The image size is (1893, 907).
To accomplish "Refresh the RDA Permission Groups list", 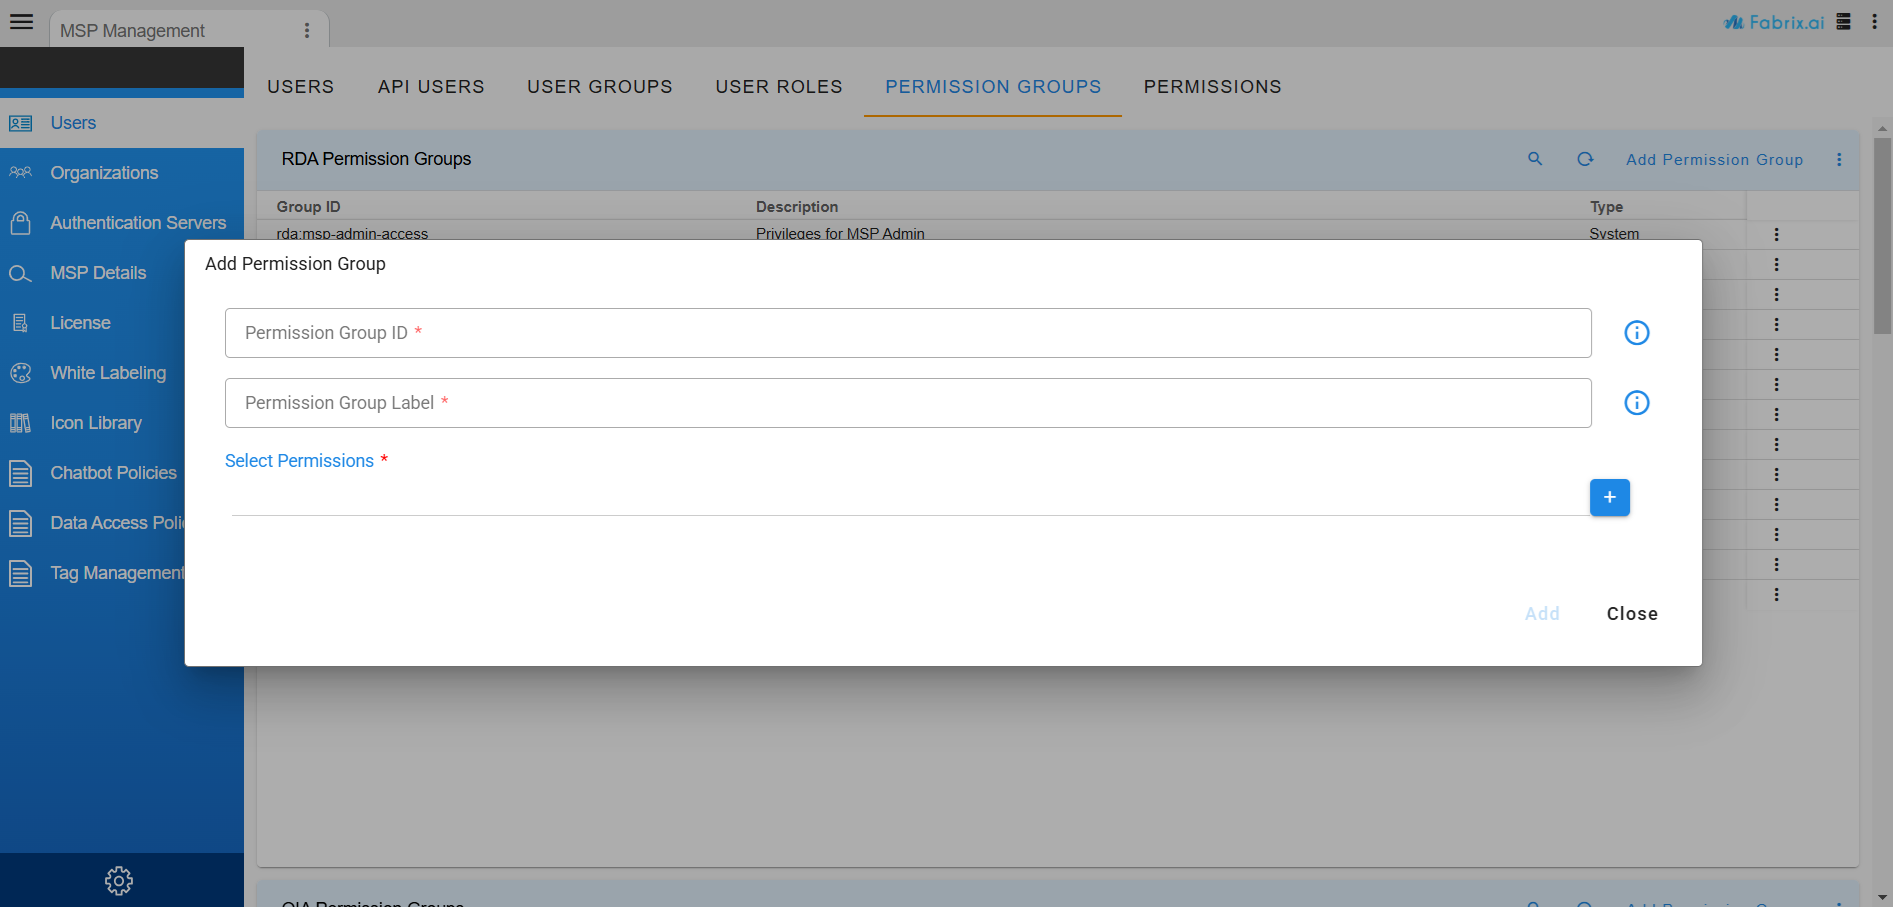I will pos(1585,159).
